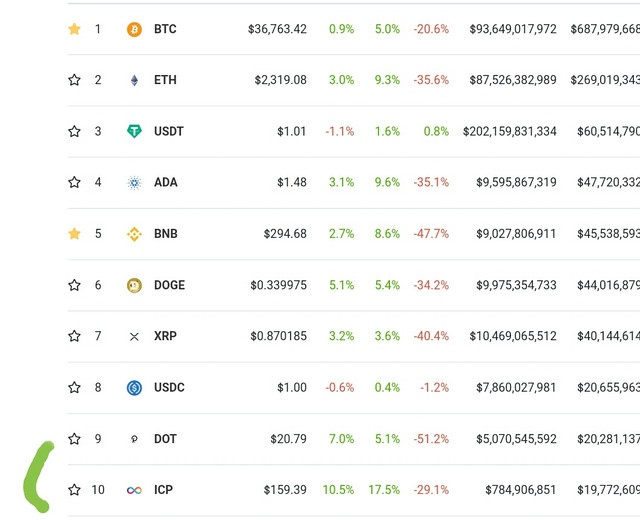Click the Tether USDT logo

point(134,131)
